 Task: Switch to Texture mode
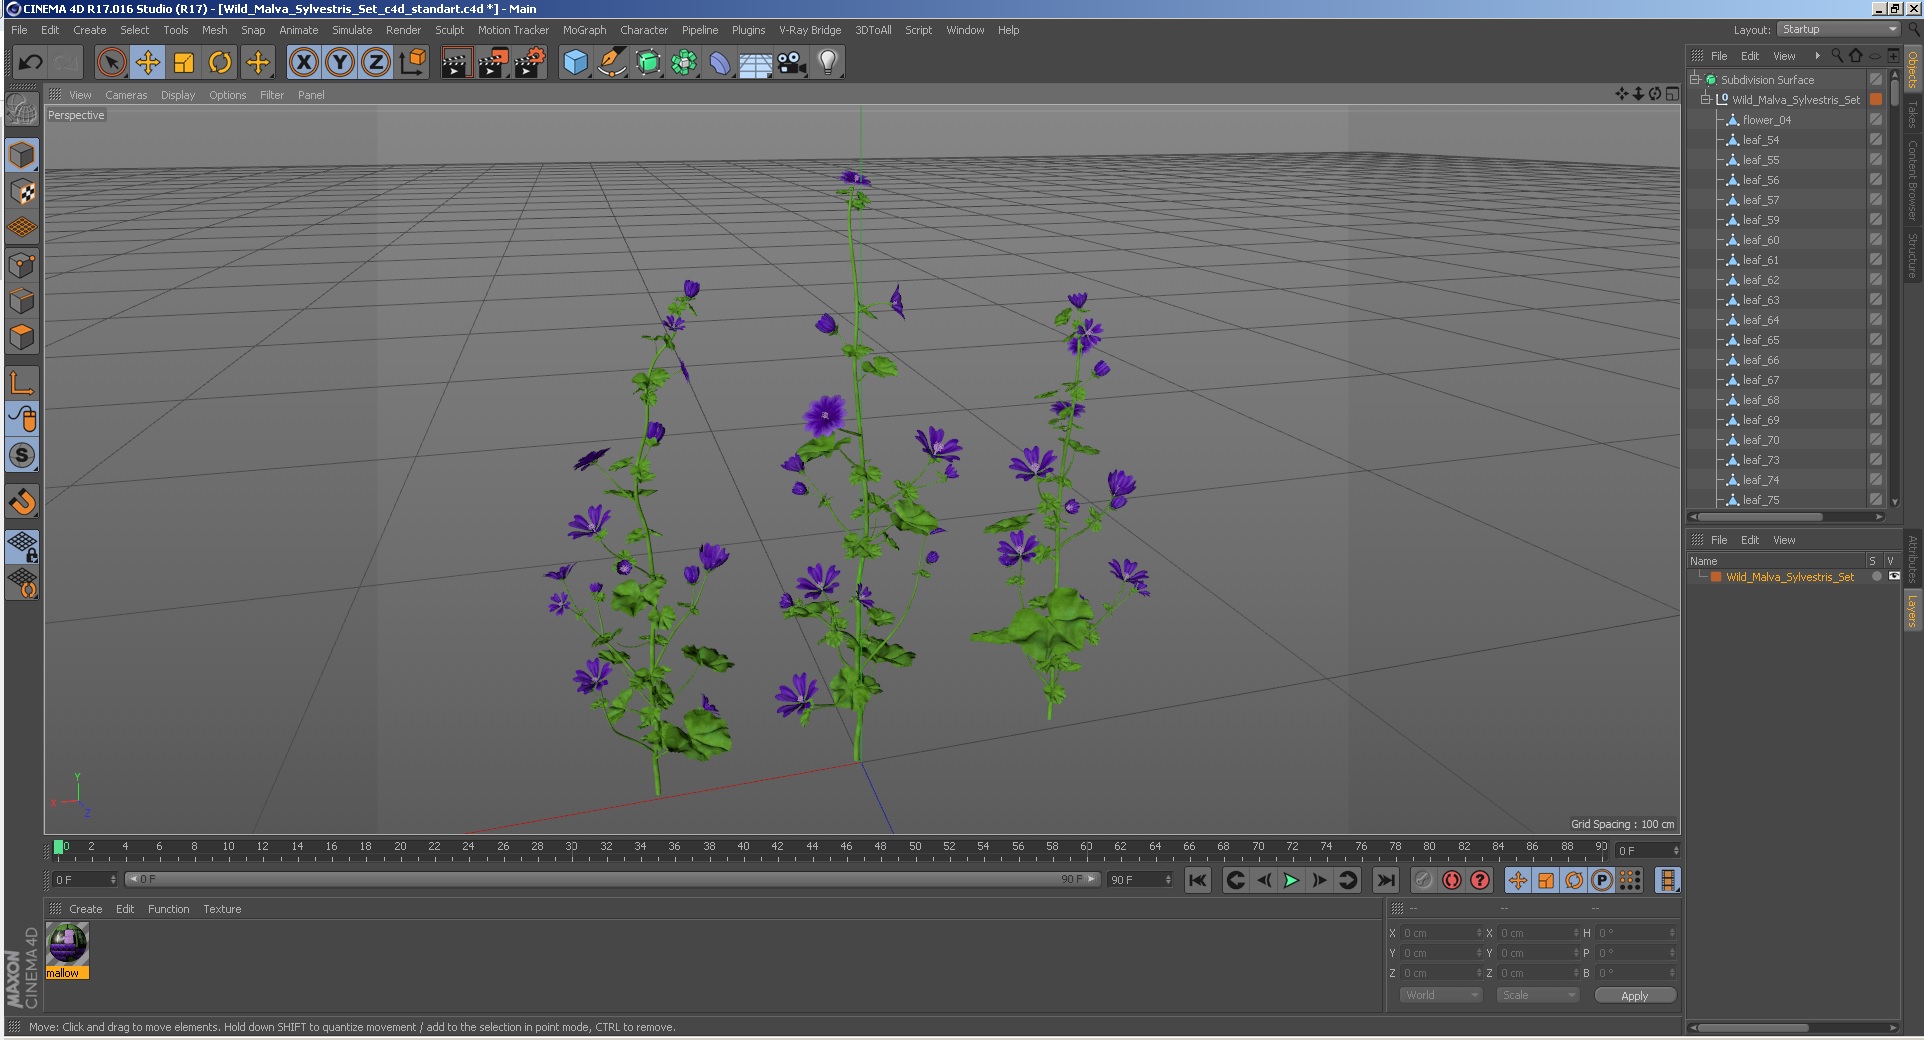point(22,192)
